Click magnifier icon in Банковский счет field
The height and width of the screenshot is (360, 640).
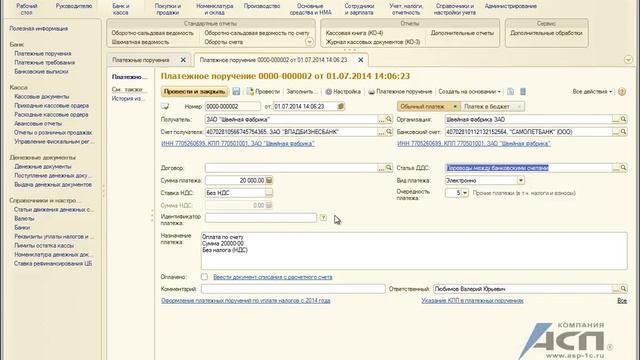pyautogui.click(x=623, y=132)
